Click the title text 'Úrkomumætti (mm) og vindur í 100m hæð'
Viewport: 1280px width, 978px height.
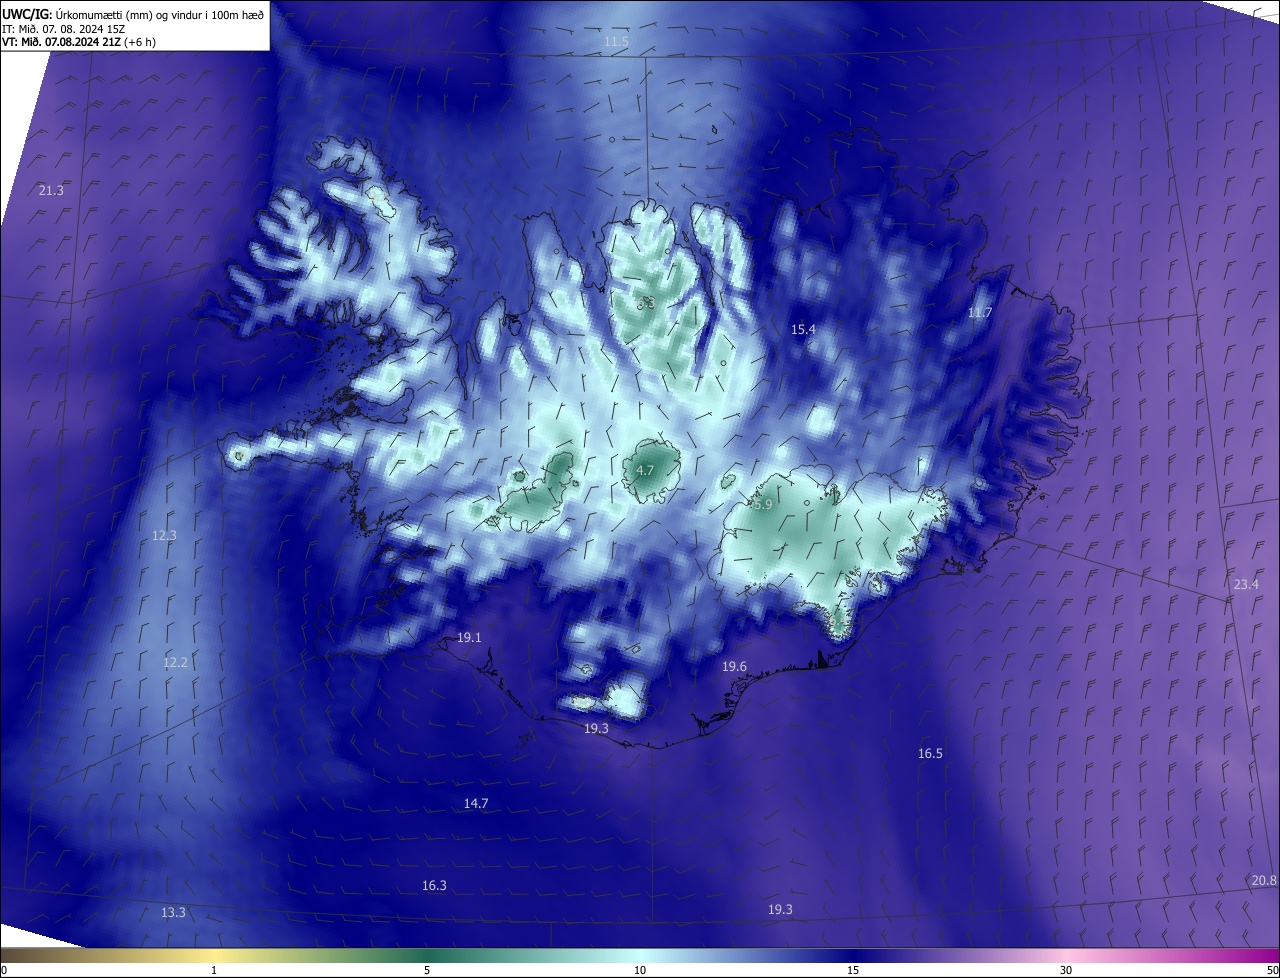coord(160,15)
